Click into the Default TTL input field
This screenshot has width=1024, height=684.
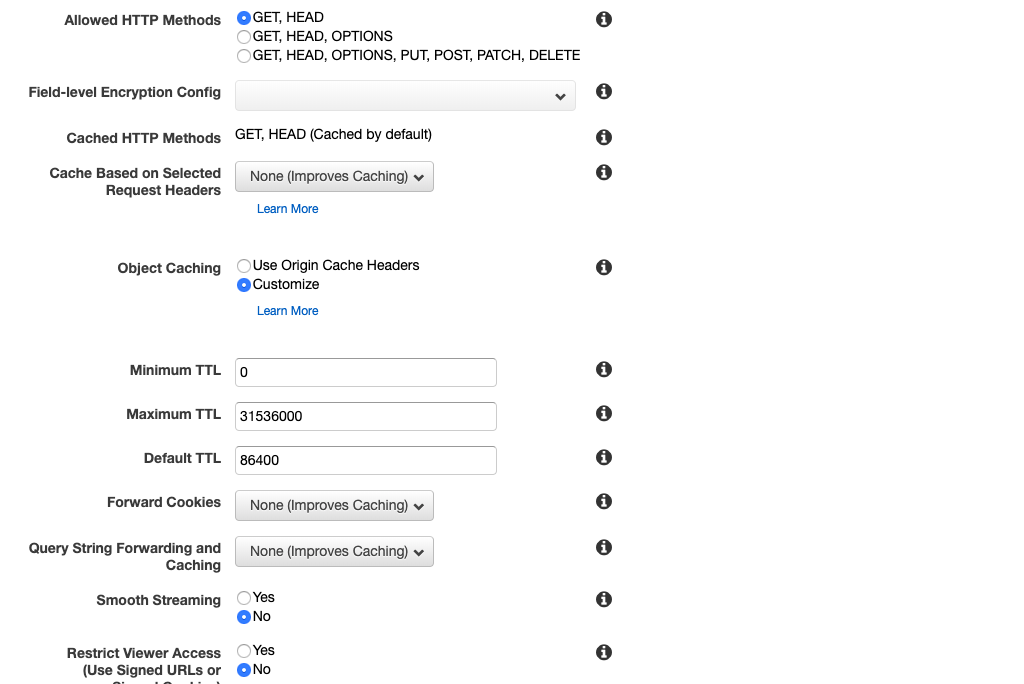(x=365, y=461)
